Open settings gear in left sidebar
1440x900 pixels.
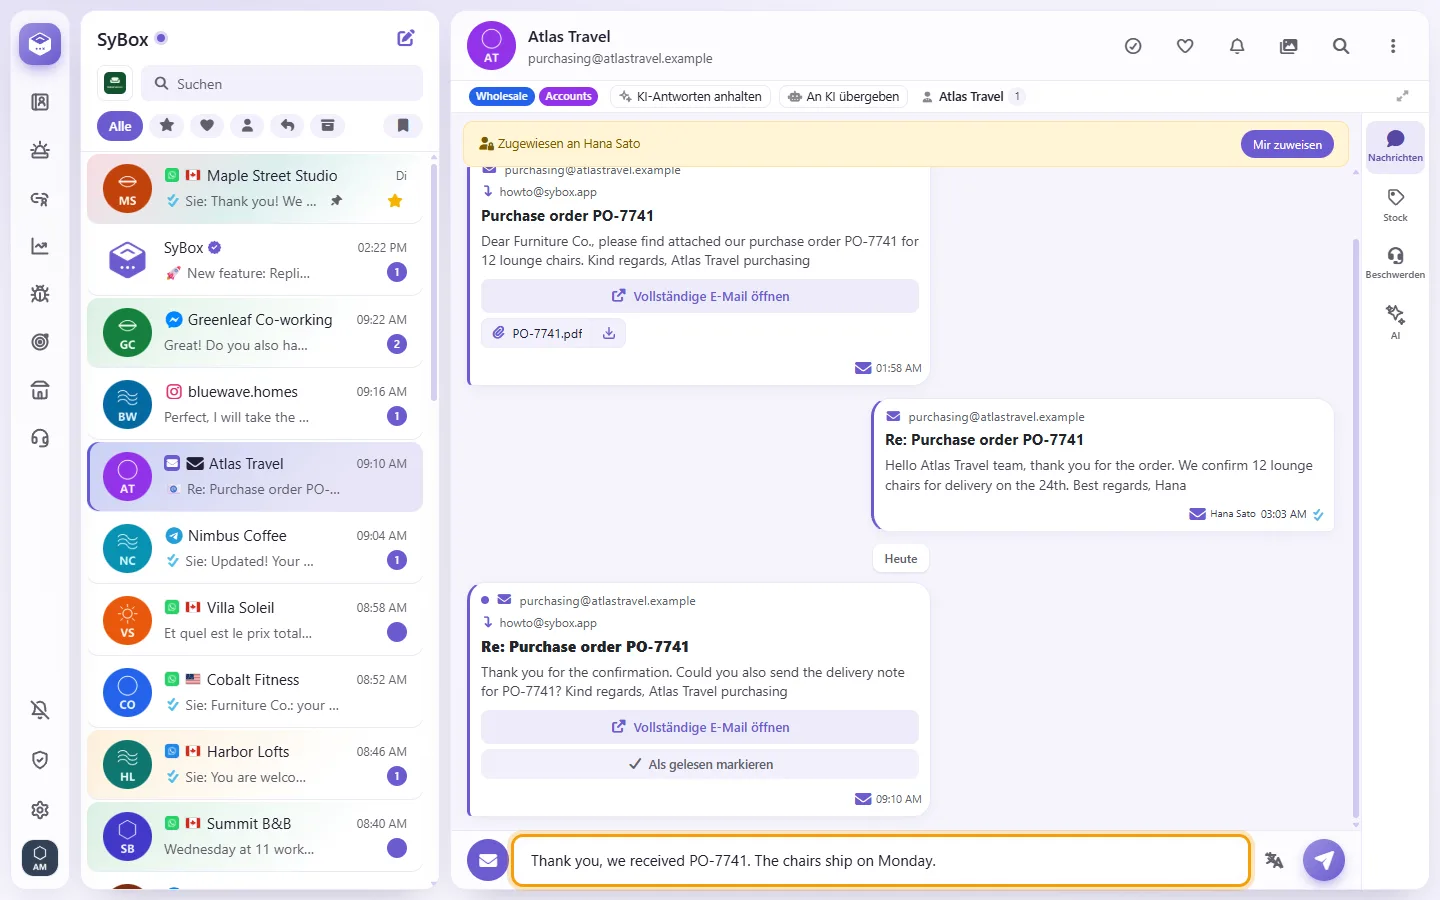[40, 810]
